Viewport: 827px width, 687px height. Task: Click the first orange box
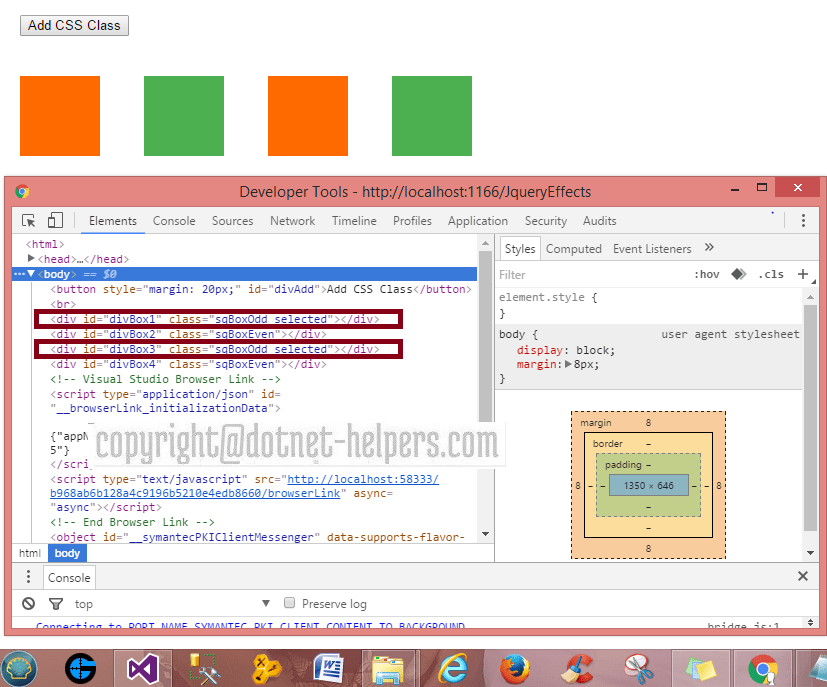pyautogui.click(x=60, y=116)
